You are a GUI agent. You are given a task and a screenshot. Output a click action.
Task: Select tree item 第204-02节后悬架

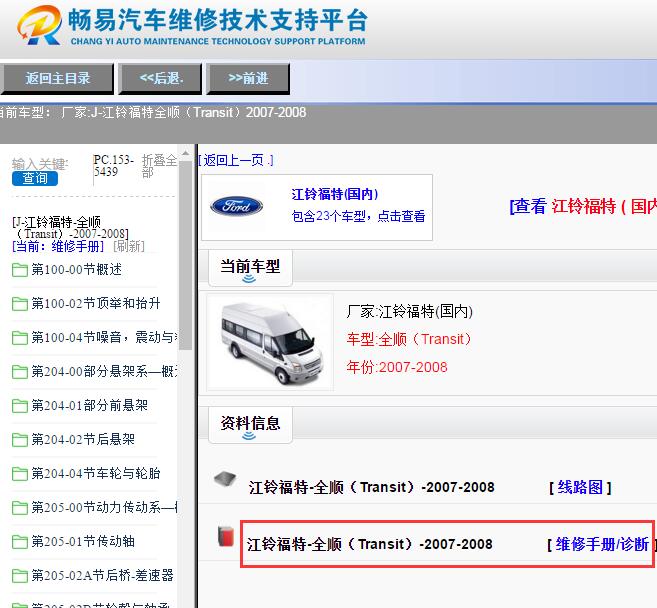(83, 439)
